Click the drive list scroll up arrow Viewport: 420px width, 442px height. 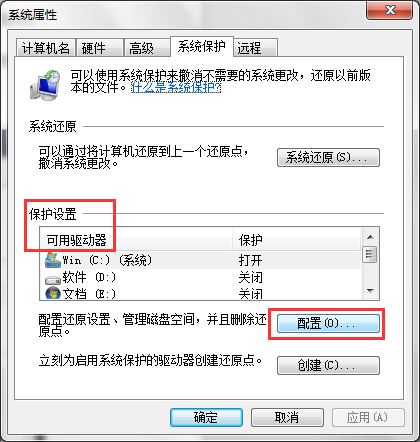click(370, 237)
